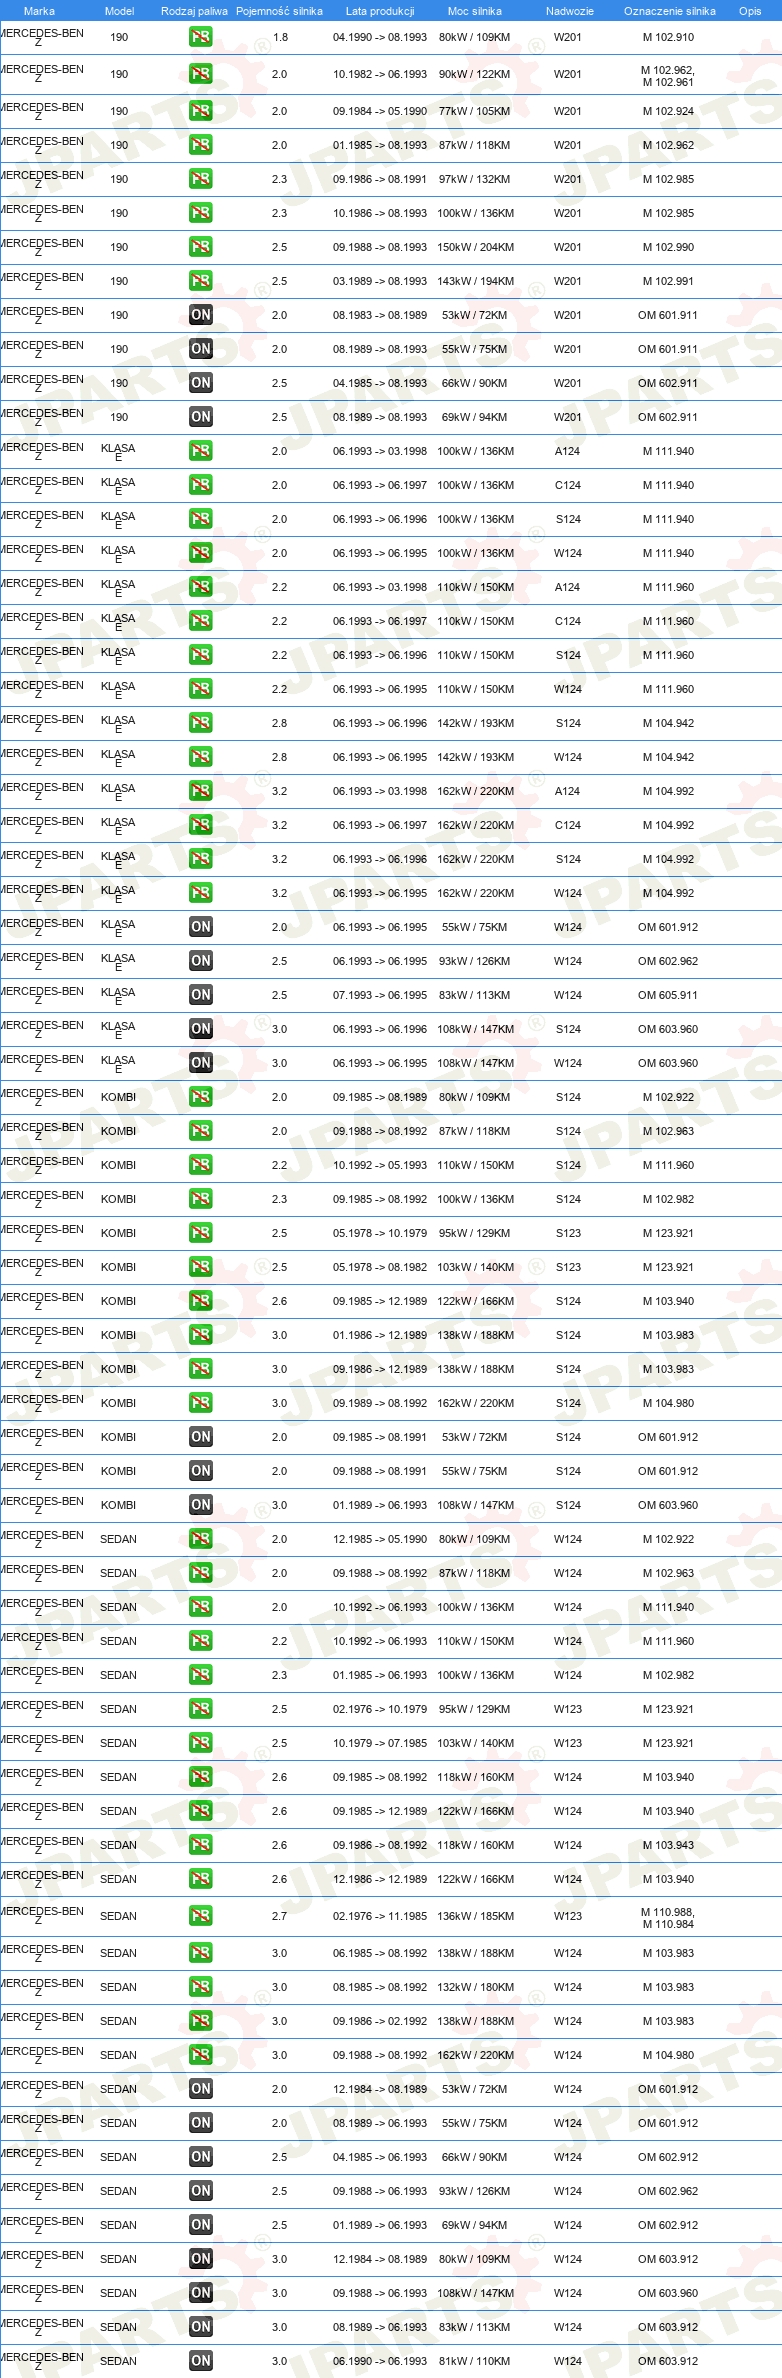
Task: Click the 'Marka' column header
Action: click(x=39, y=11)
